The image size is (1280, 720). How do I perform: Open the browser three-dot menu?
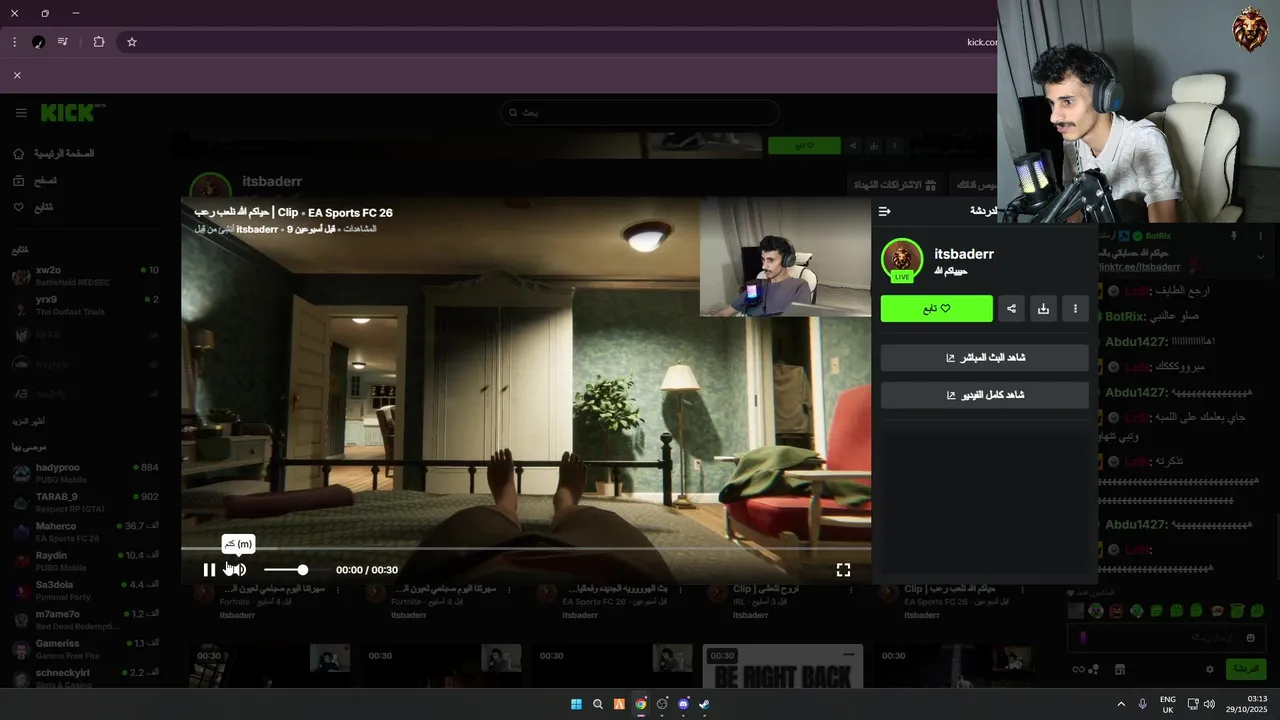14,42
